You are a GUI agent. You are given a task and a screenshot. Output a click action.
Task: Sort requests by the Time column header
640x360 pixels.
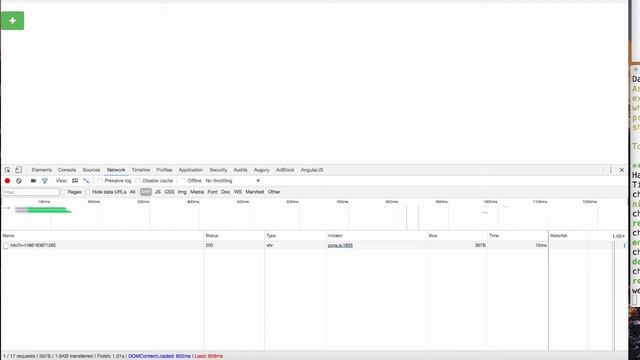pos(518,236)
